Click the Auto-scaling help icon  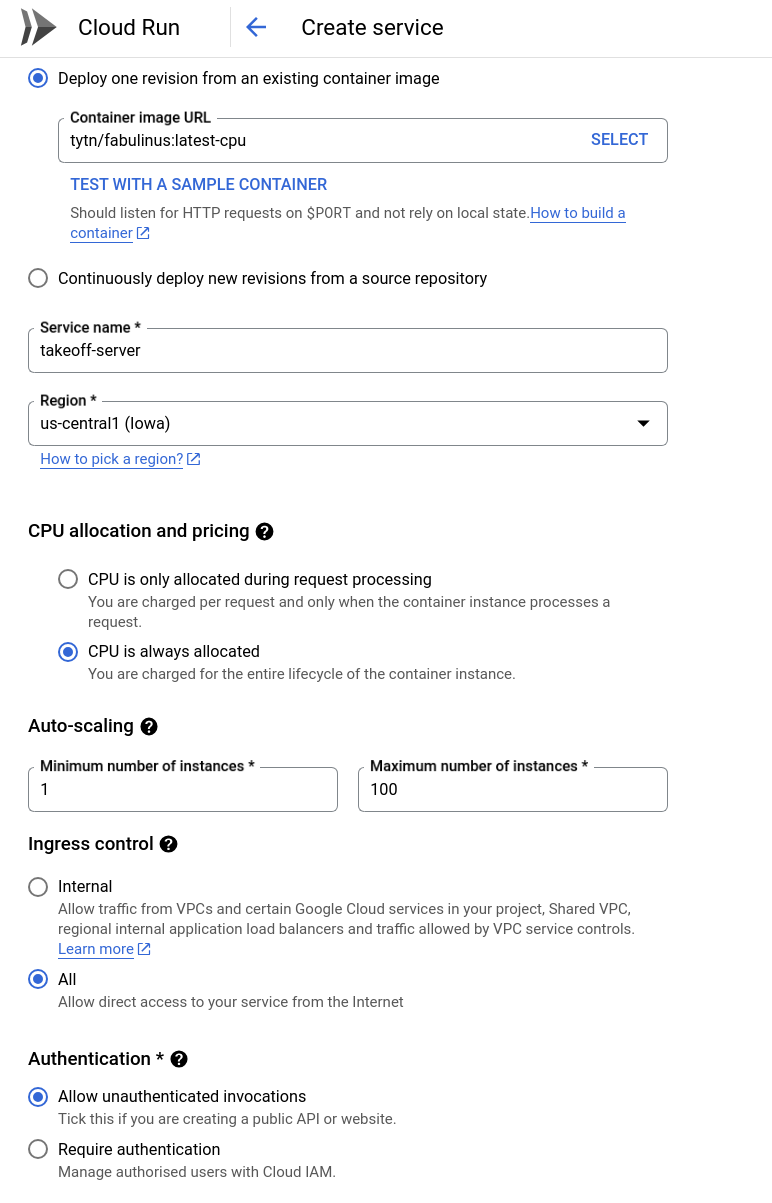(148, 726)
